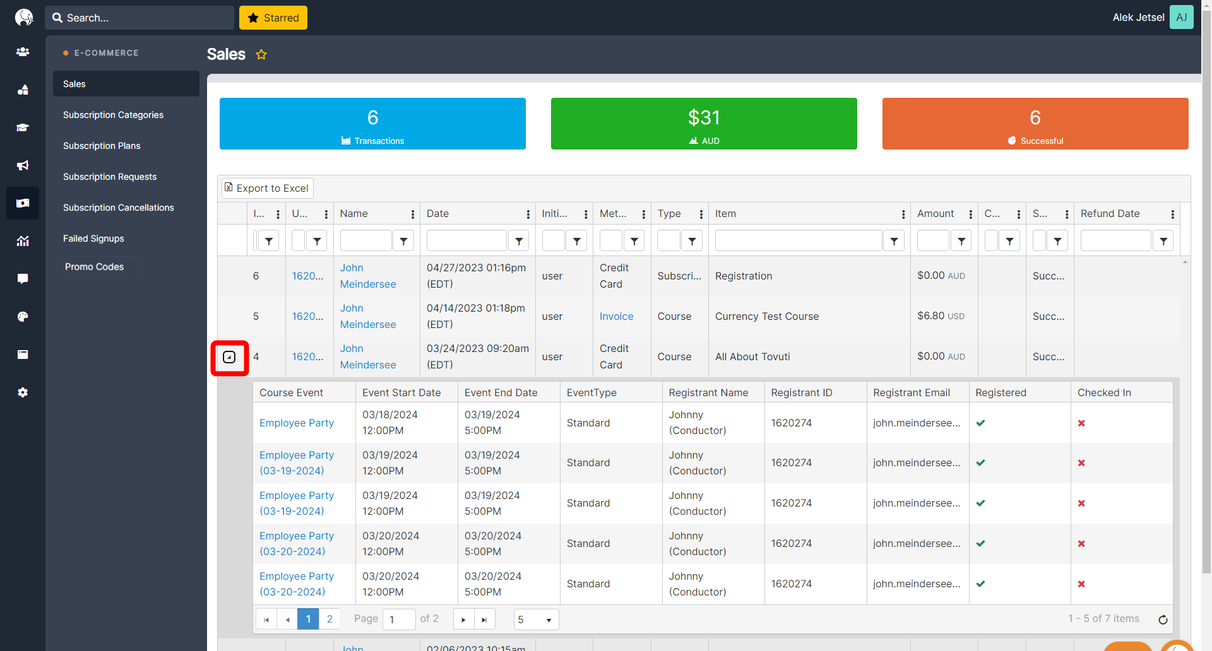
Task: Open the reports chart icon in the sidebar
Action: 22,241
